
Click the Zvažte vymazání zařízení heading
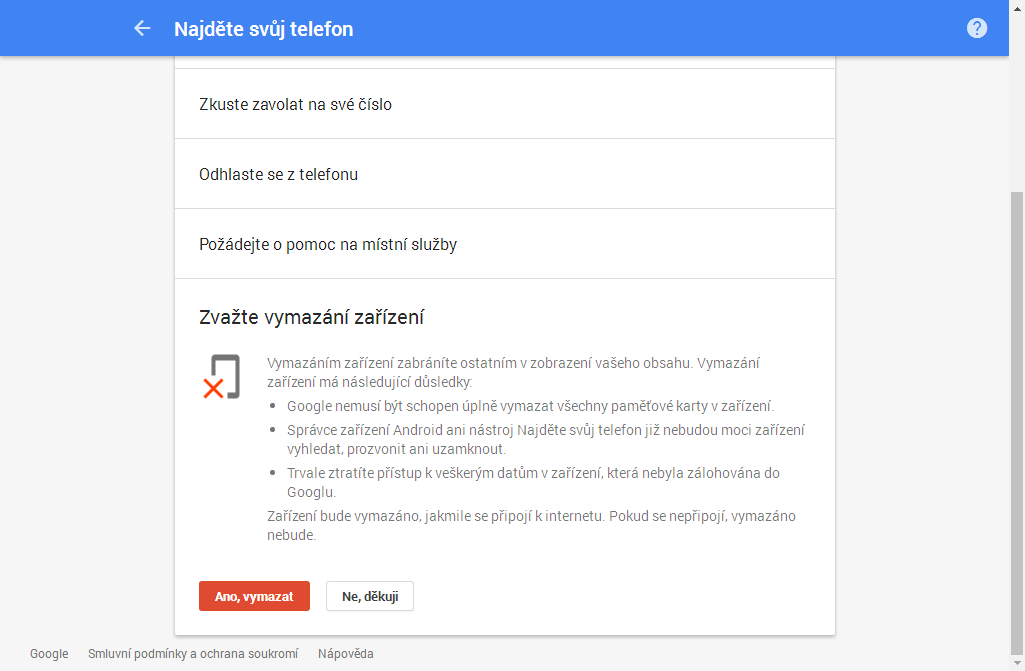pos(311,317)
